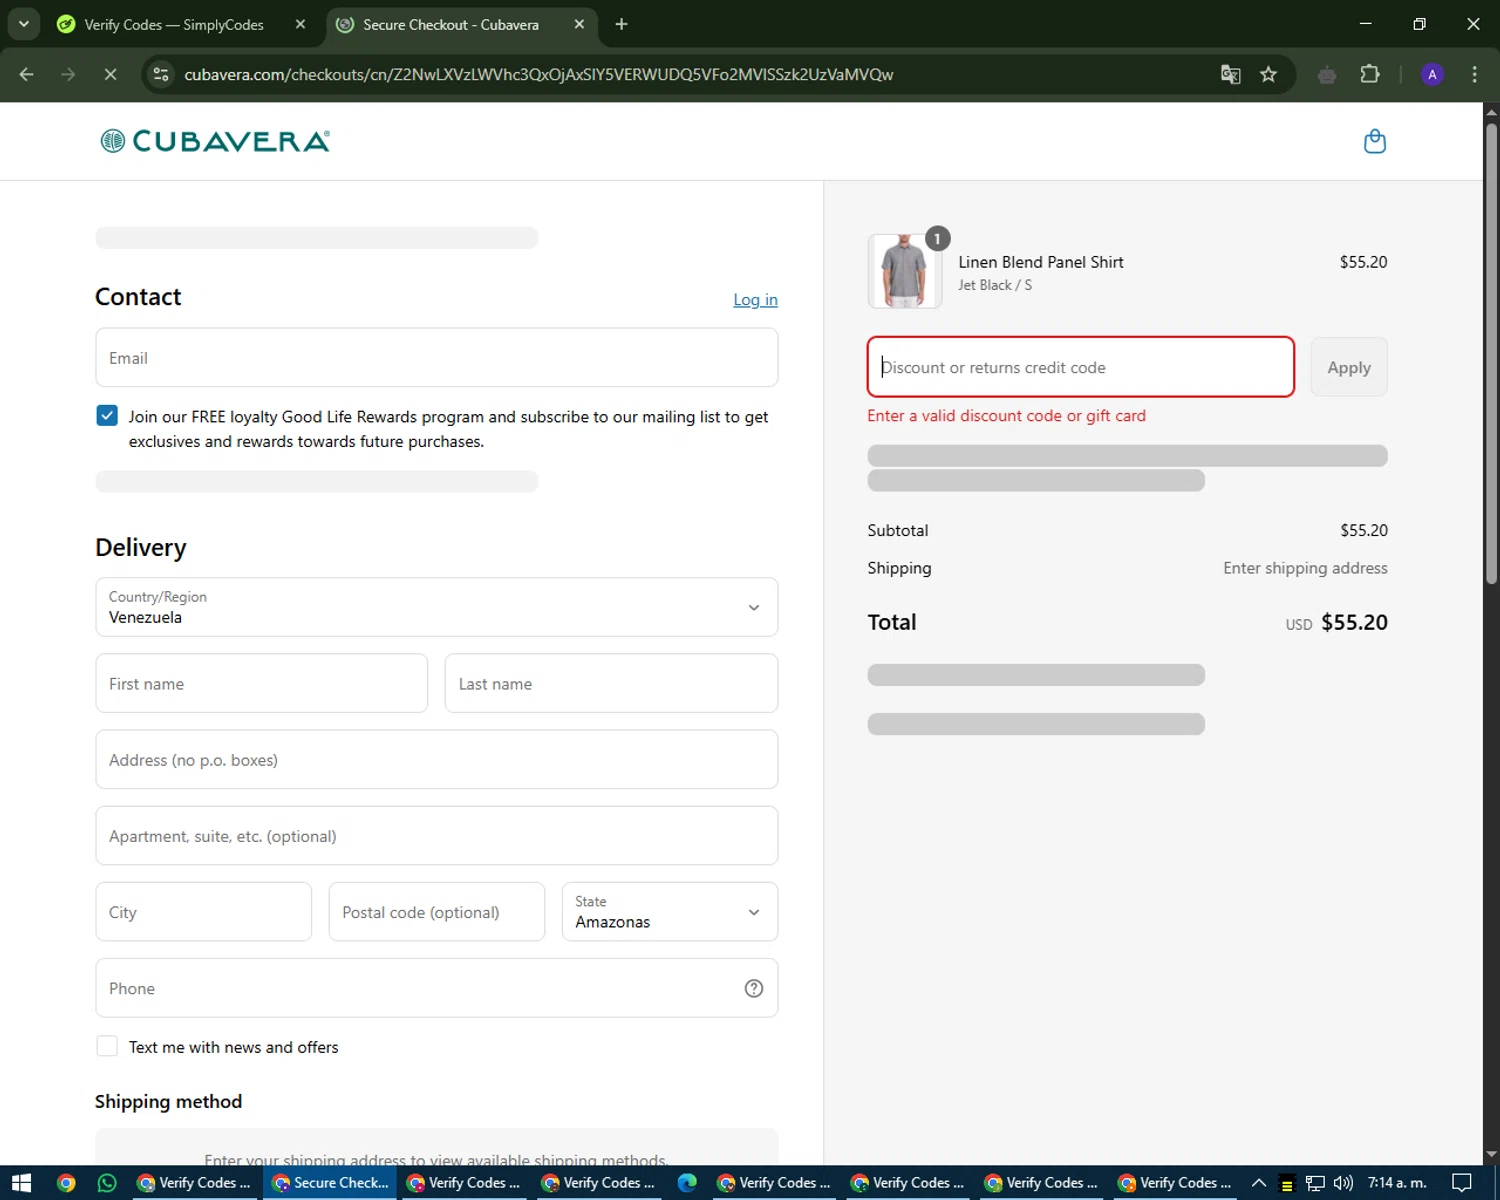Click the Log in link
The height and width of the screenshot is (1200, 1500).
(755, 299)
